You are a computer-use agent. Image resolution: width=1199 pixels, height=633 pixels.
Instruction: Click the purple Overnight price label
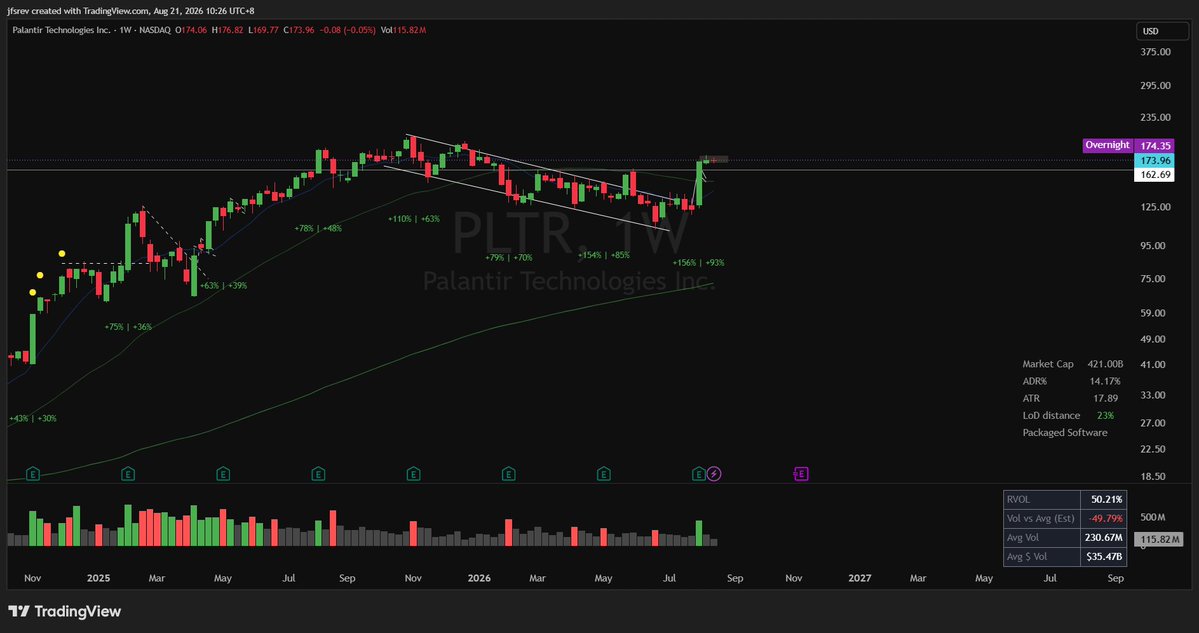(1106, 145)
